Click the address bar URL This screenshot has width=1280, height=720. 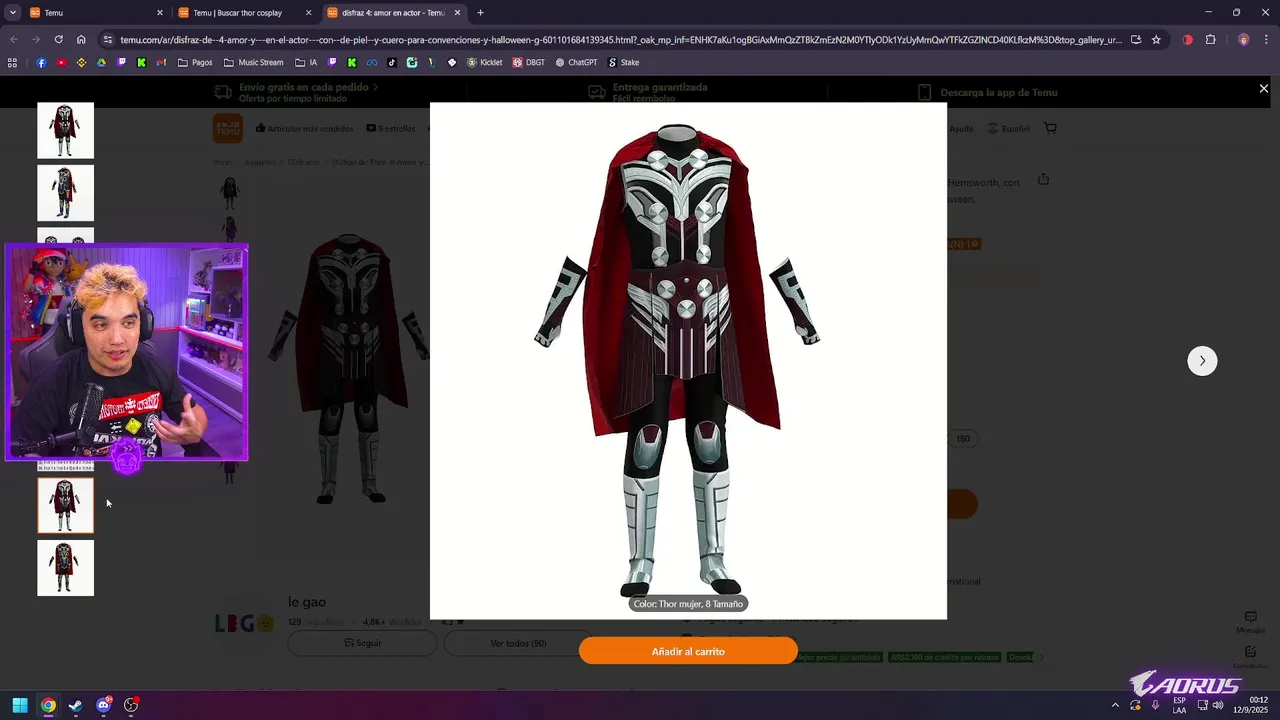(x=620, y=40)
